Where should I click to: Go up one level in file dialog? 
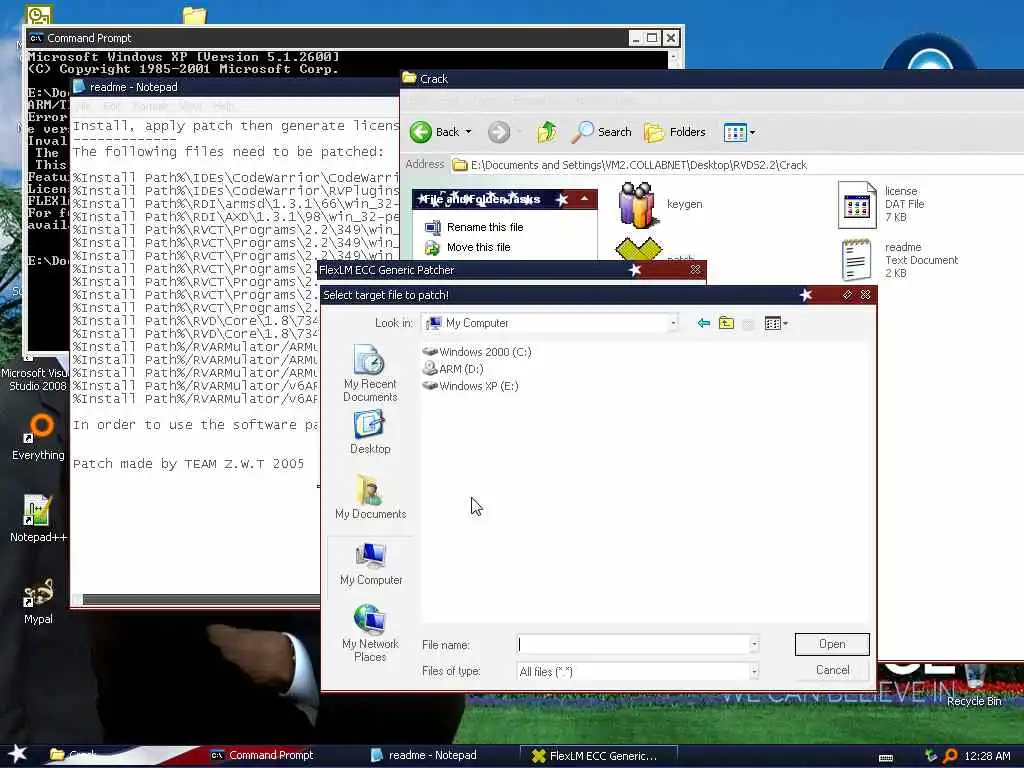(726, 323)
